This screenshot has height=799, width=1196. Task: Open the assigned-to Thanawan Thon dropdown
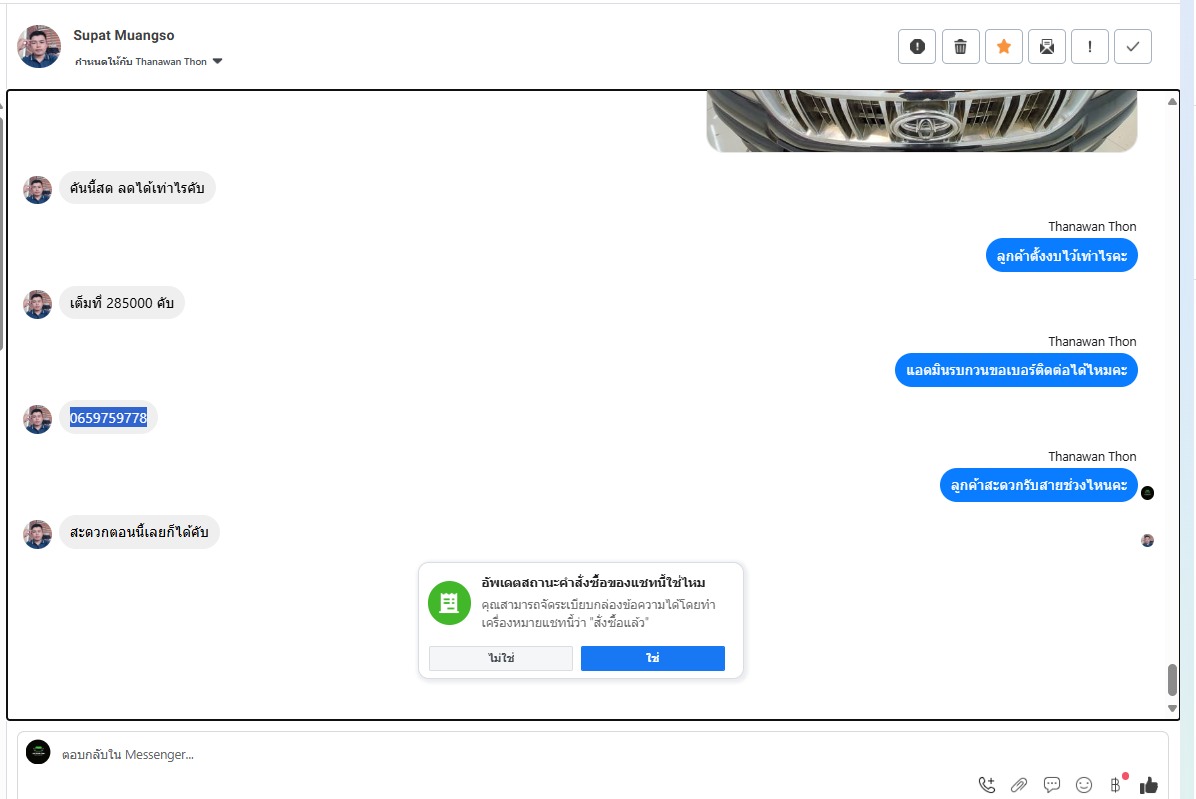[x=148, y=62]
